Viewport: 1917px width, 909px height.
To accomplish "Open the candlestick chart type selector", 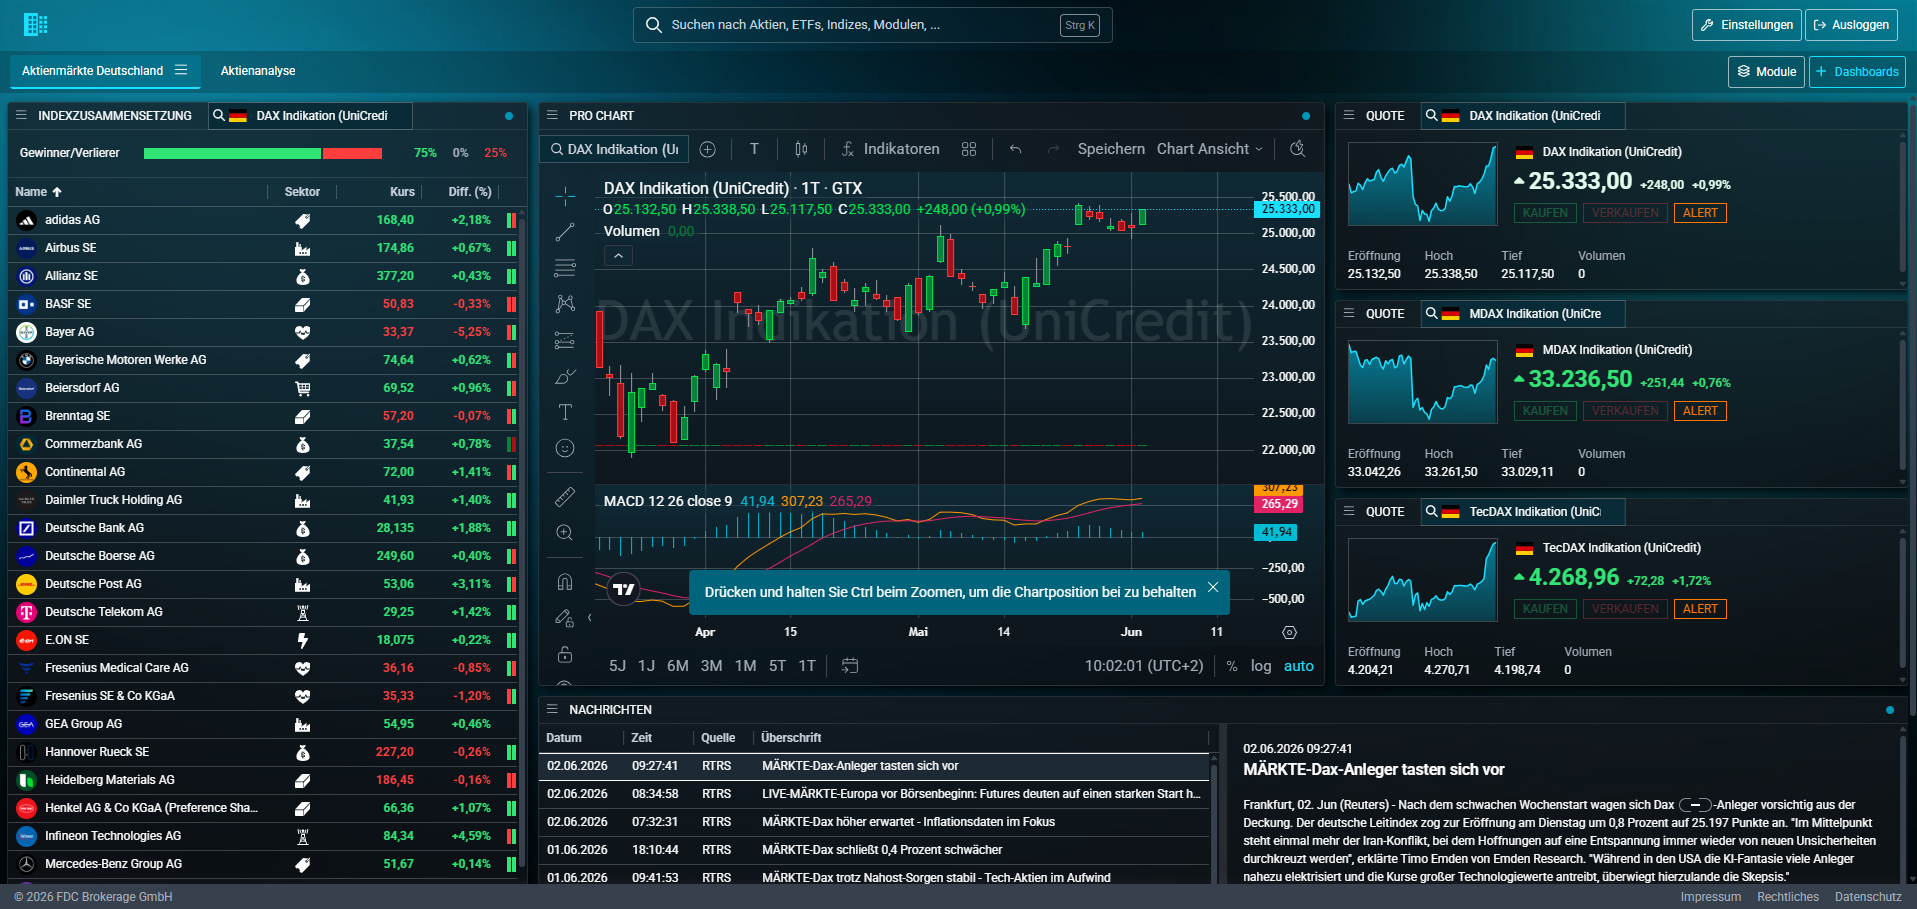I will 801,149.
